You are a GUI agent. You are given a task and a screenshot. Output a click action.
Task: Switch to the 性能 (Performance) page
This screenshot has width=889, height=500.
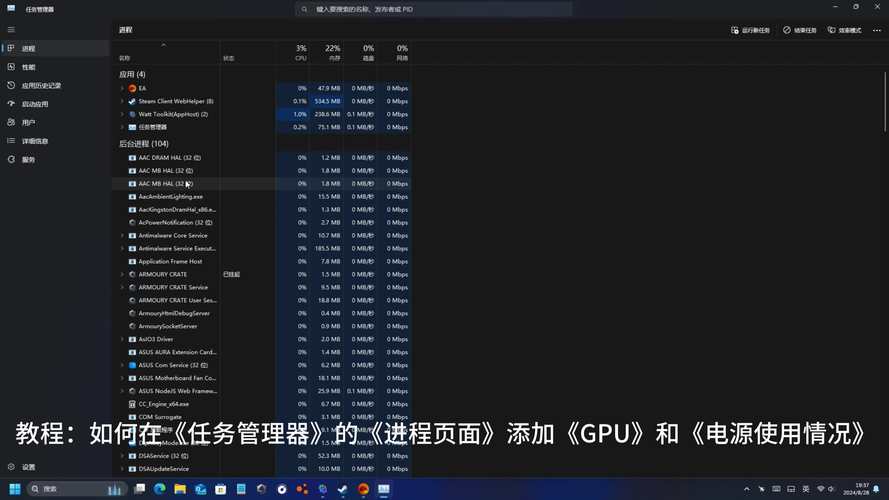coord(55,67)
